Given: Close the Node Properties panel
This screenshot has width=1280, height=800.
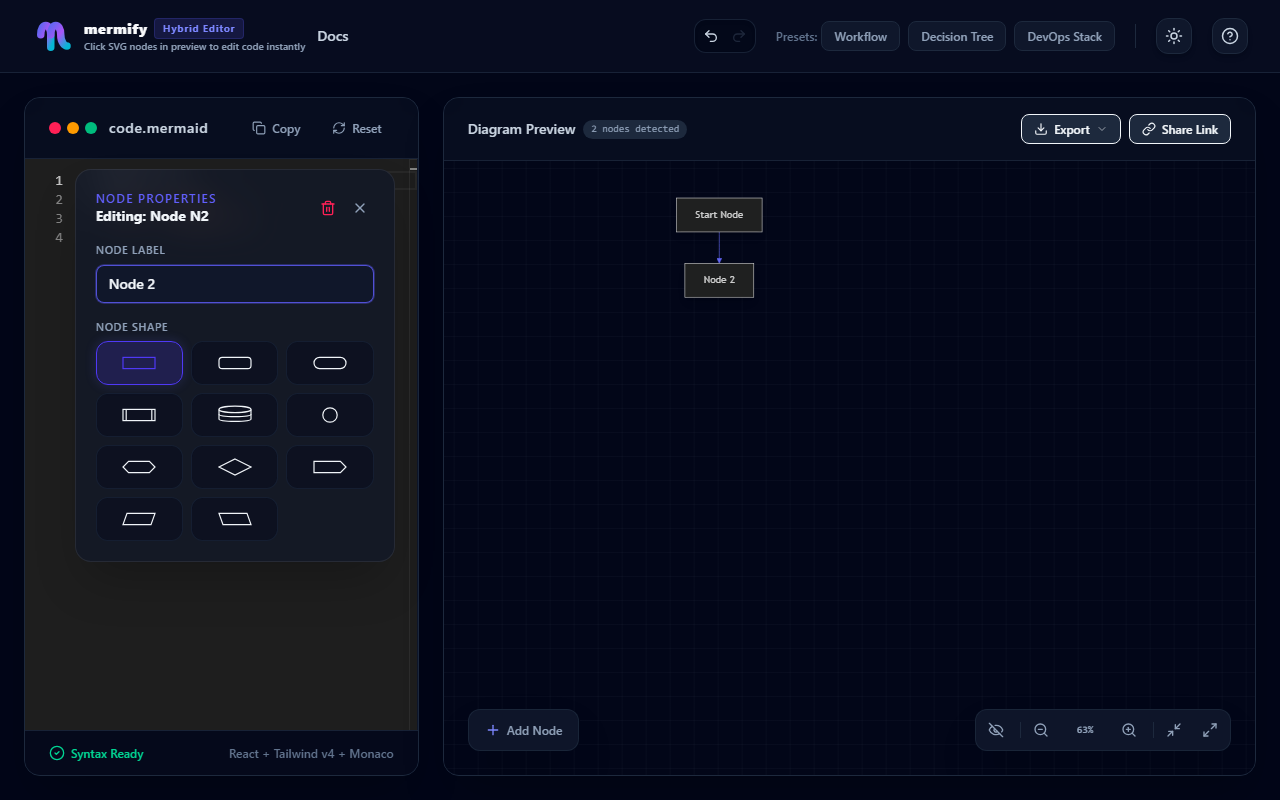Looking at the screenshot, I should [x=360, y=208].
